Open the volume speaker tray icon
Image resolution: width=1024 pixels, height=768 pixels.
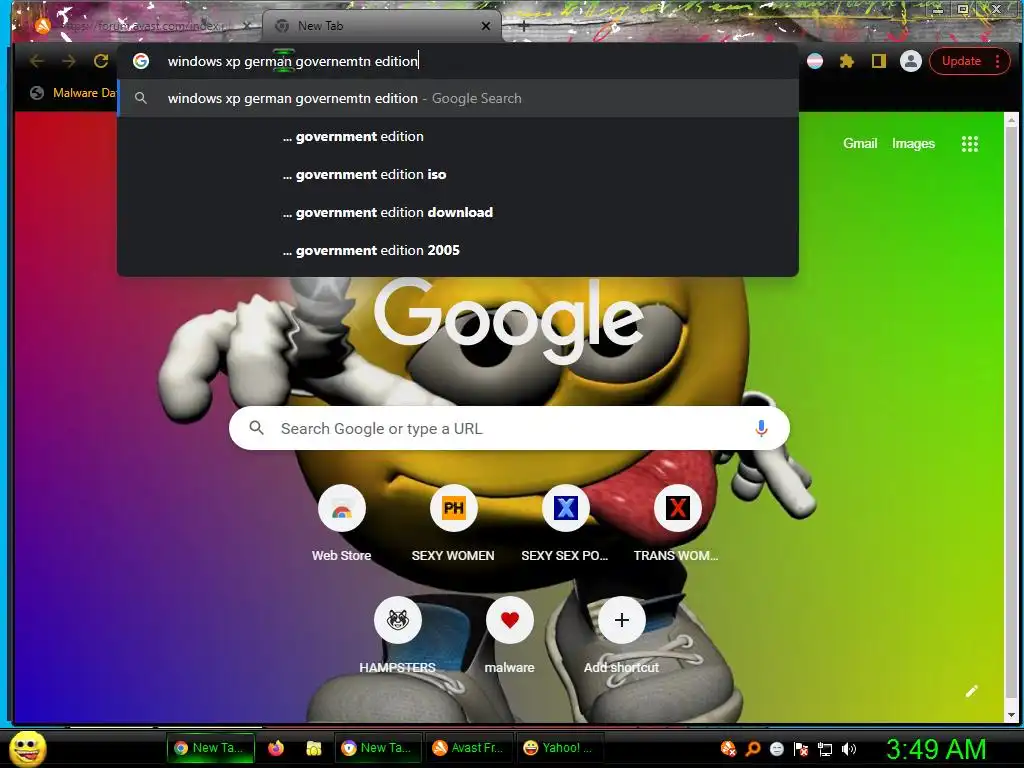tap(849, 748)
